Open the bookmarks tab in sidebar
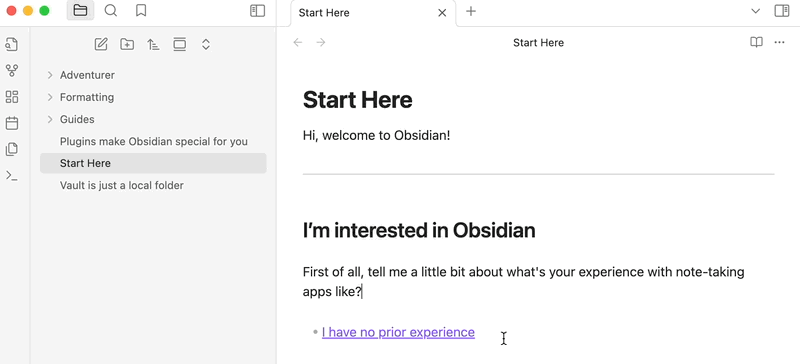The width and height of the screenshot is (800, 364). click(x=141, y=11)
